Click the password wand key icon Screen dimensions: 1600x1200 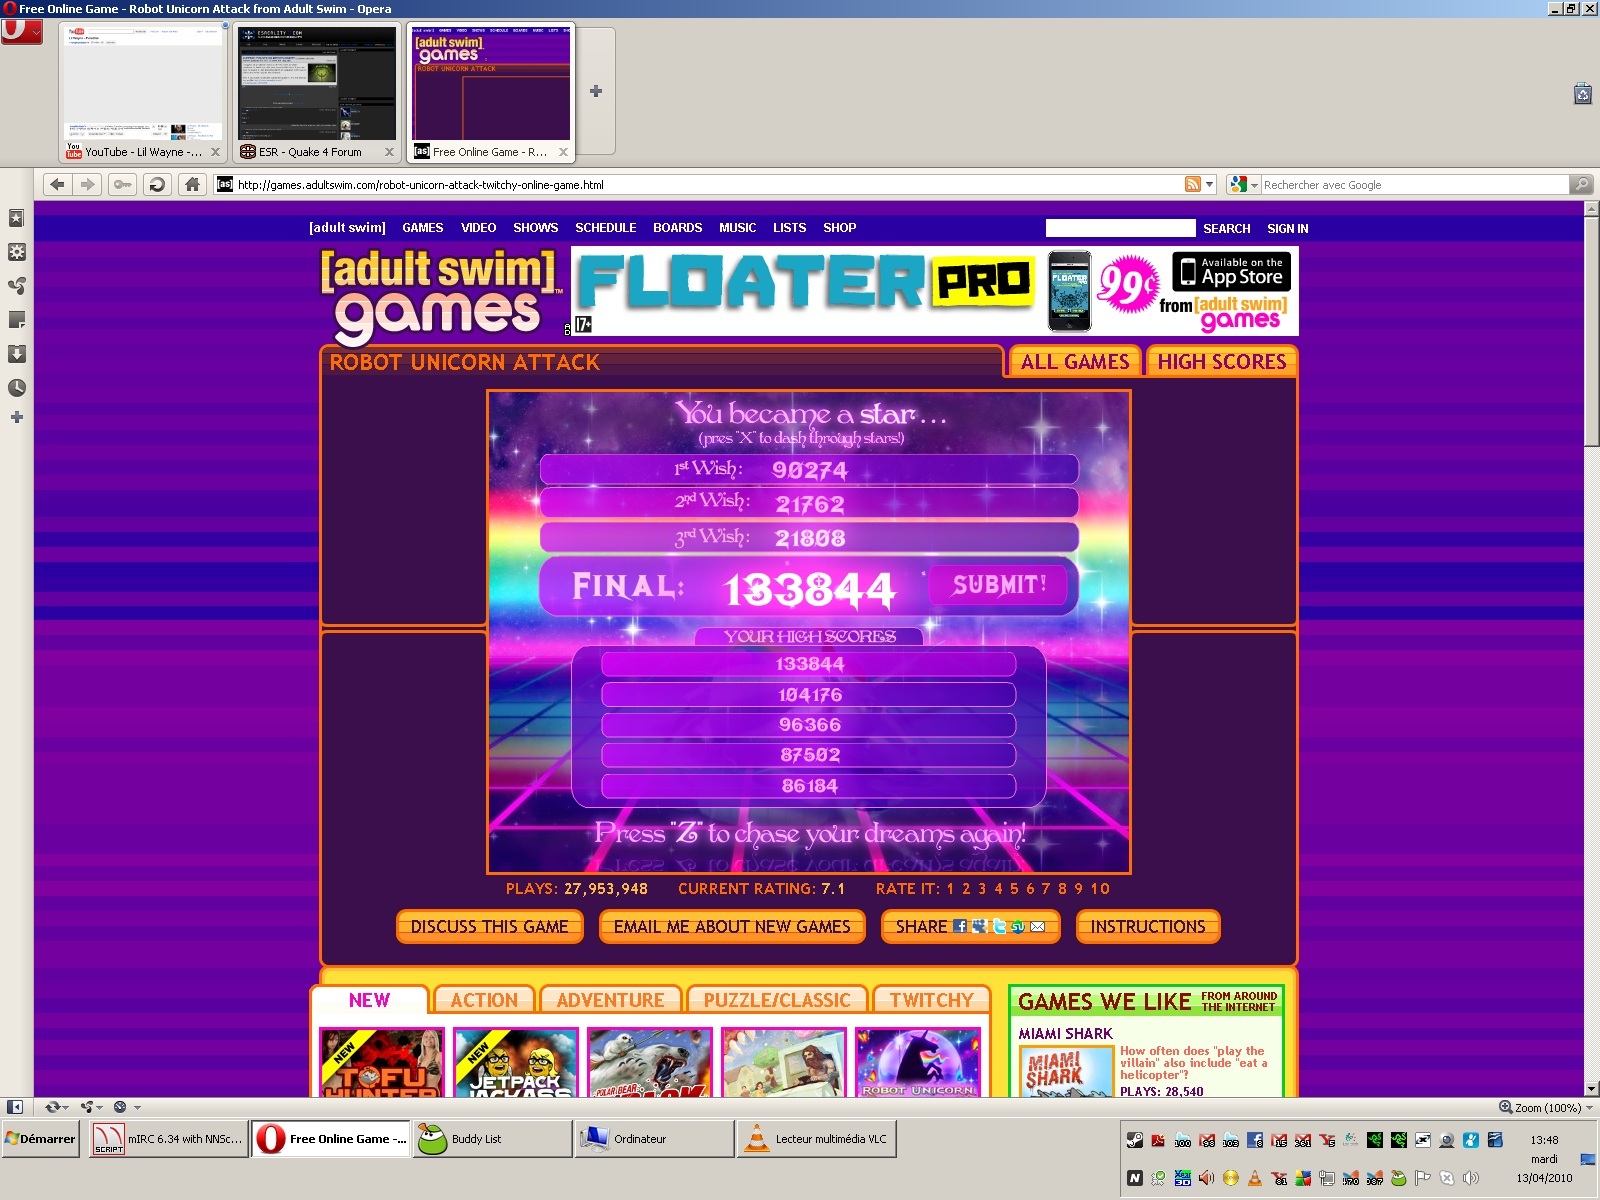point(122,184)
